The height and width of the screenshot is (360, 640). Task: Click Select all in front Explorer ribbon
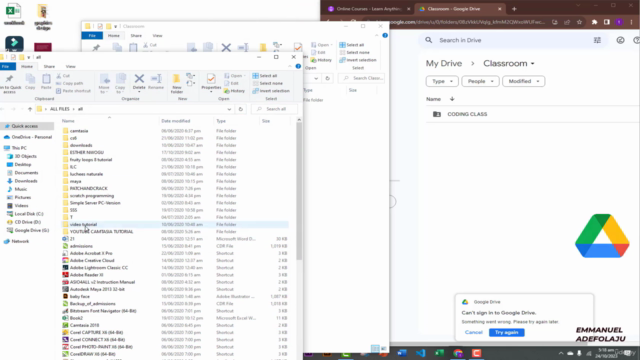point(265,76)
